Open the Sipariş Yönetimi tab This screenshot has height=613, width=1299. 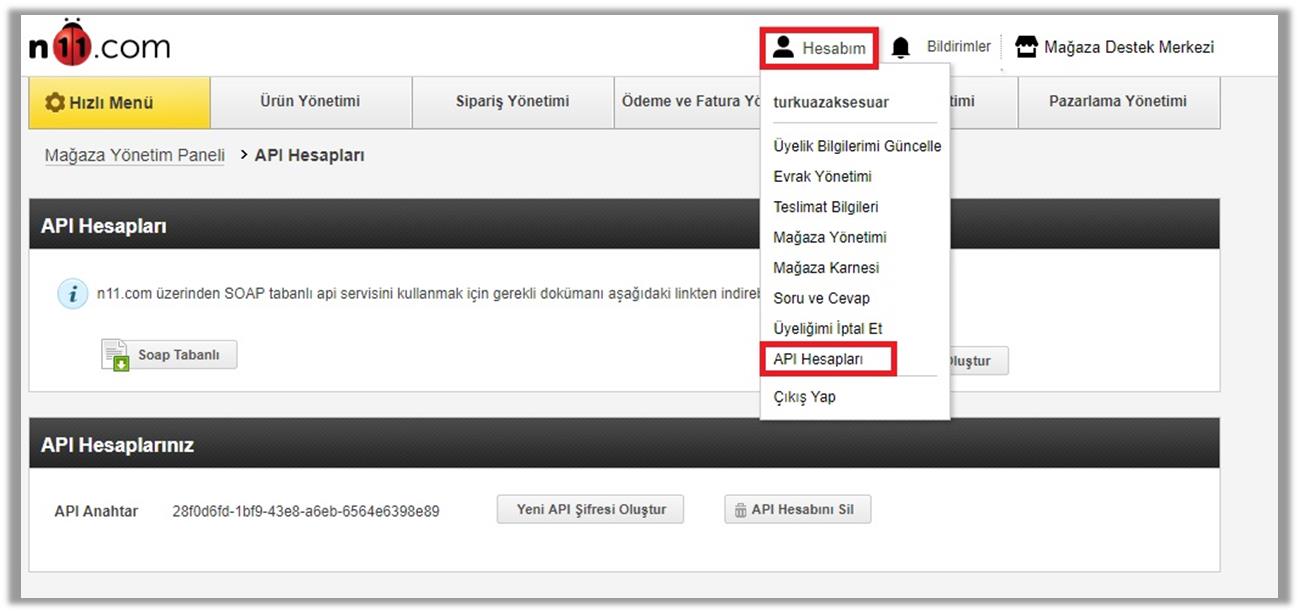point(512,102)
